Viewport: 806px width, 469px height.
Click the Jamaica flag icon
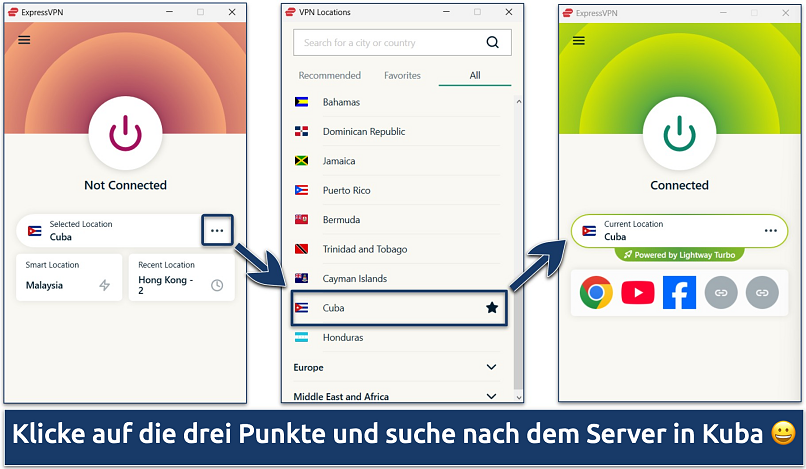pos(301,161)
